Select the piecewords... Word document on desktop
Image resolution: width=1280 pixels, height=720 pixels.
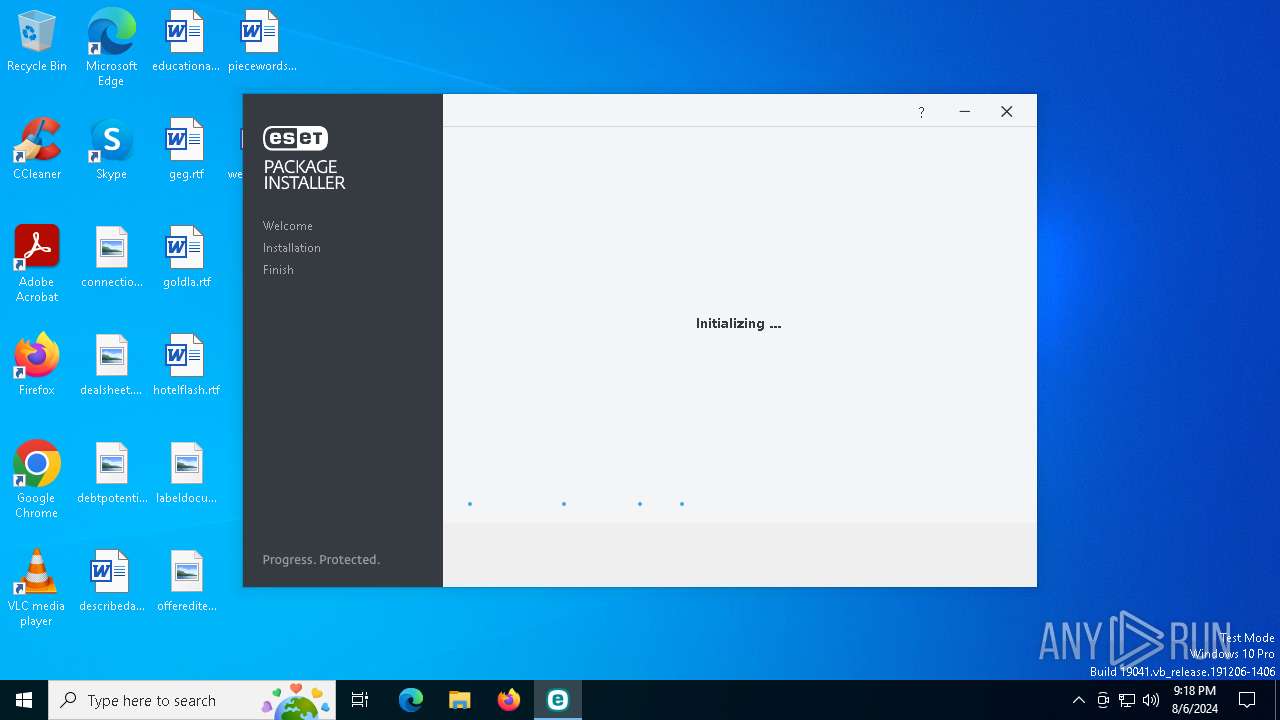click(261, 42)
